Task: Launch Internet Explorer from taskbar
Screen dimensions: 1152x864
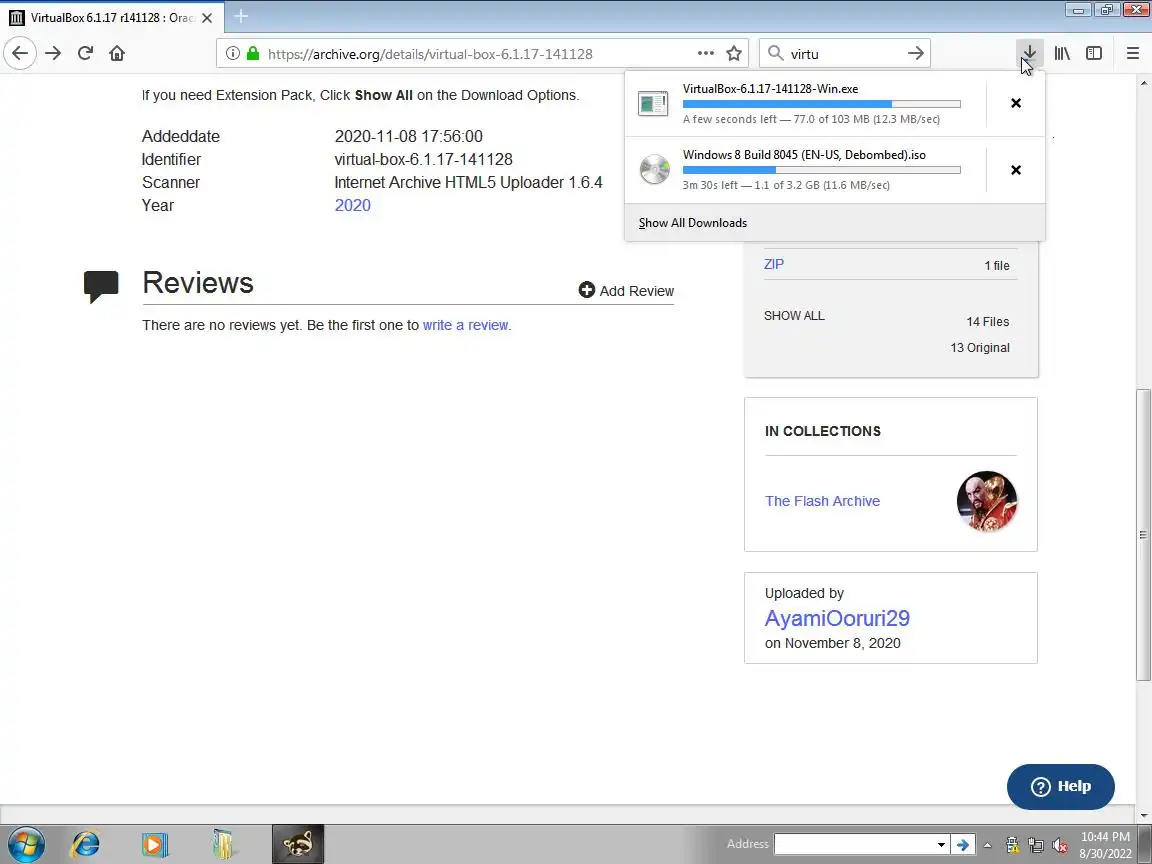Action: [x=85, y=844]
